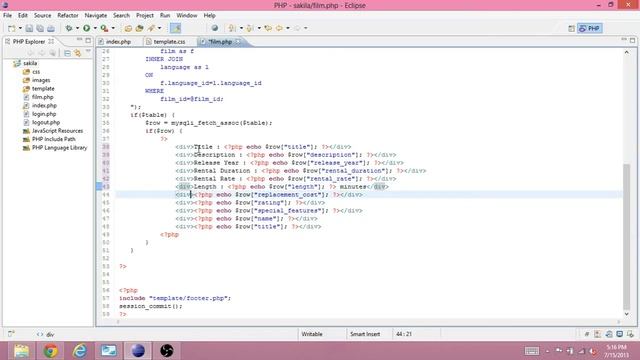Click the External Tools run icon
This screenshot has height=360, width=640.
click(104, 28)
